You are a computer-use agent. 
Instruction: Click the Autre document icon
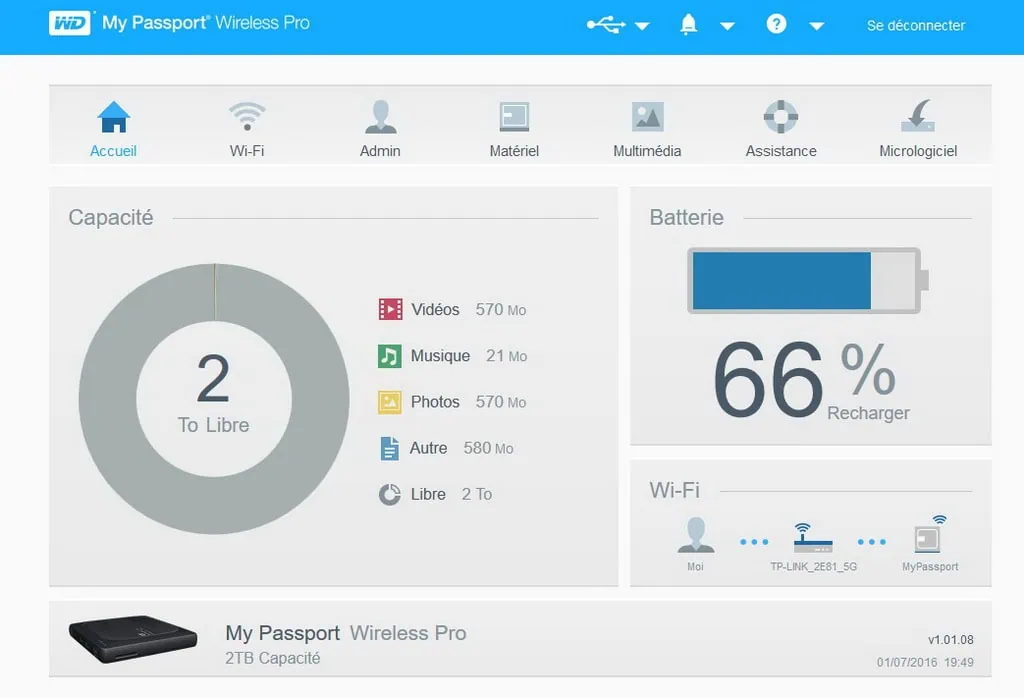(390, 448)
